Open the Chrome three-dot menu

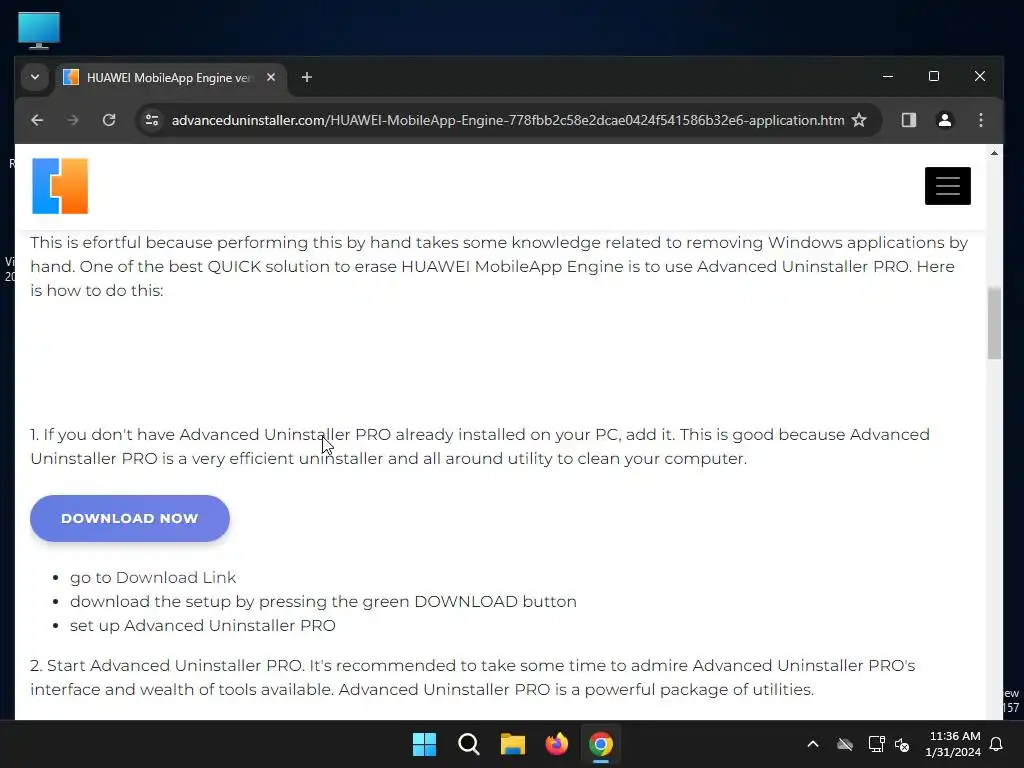[980, 120]
